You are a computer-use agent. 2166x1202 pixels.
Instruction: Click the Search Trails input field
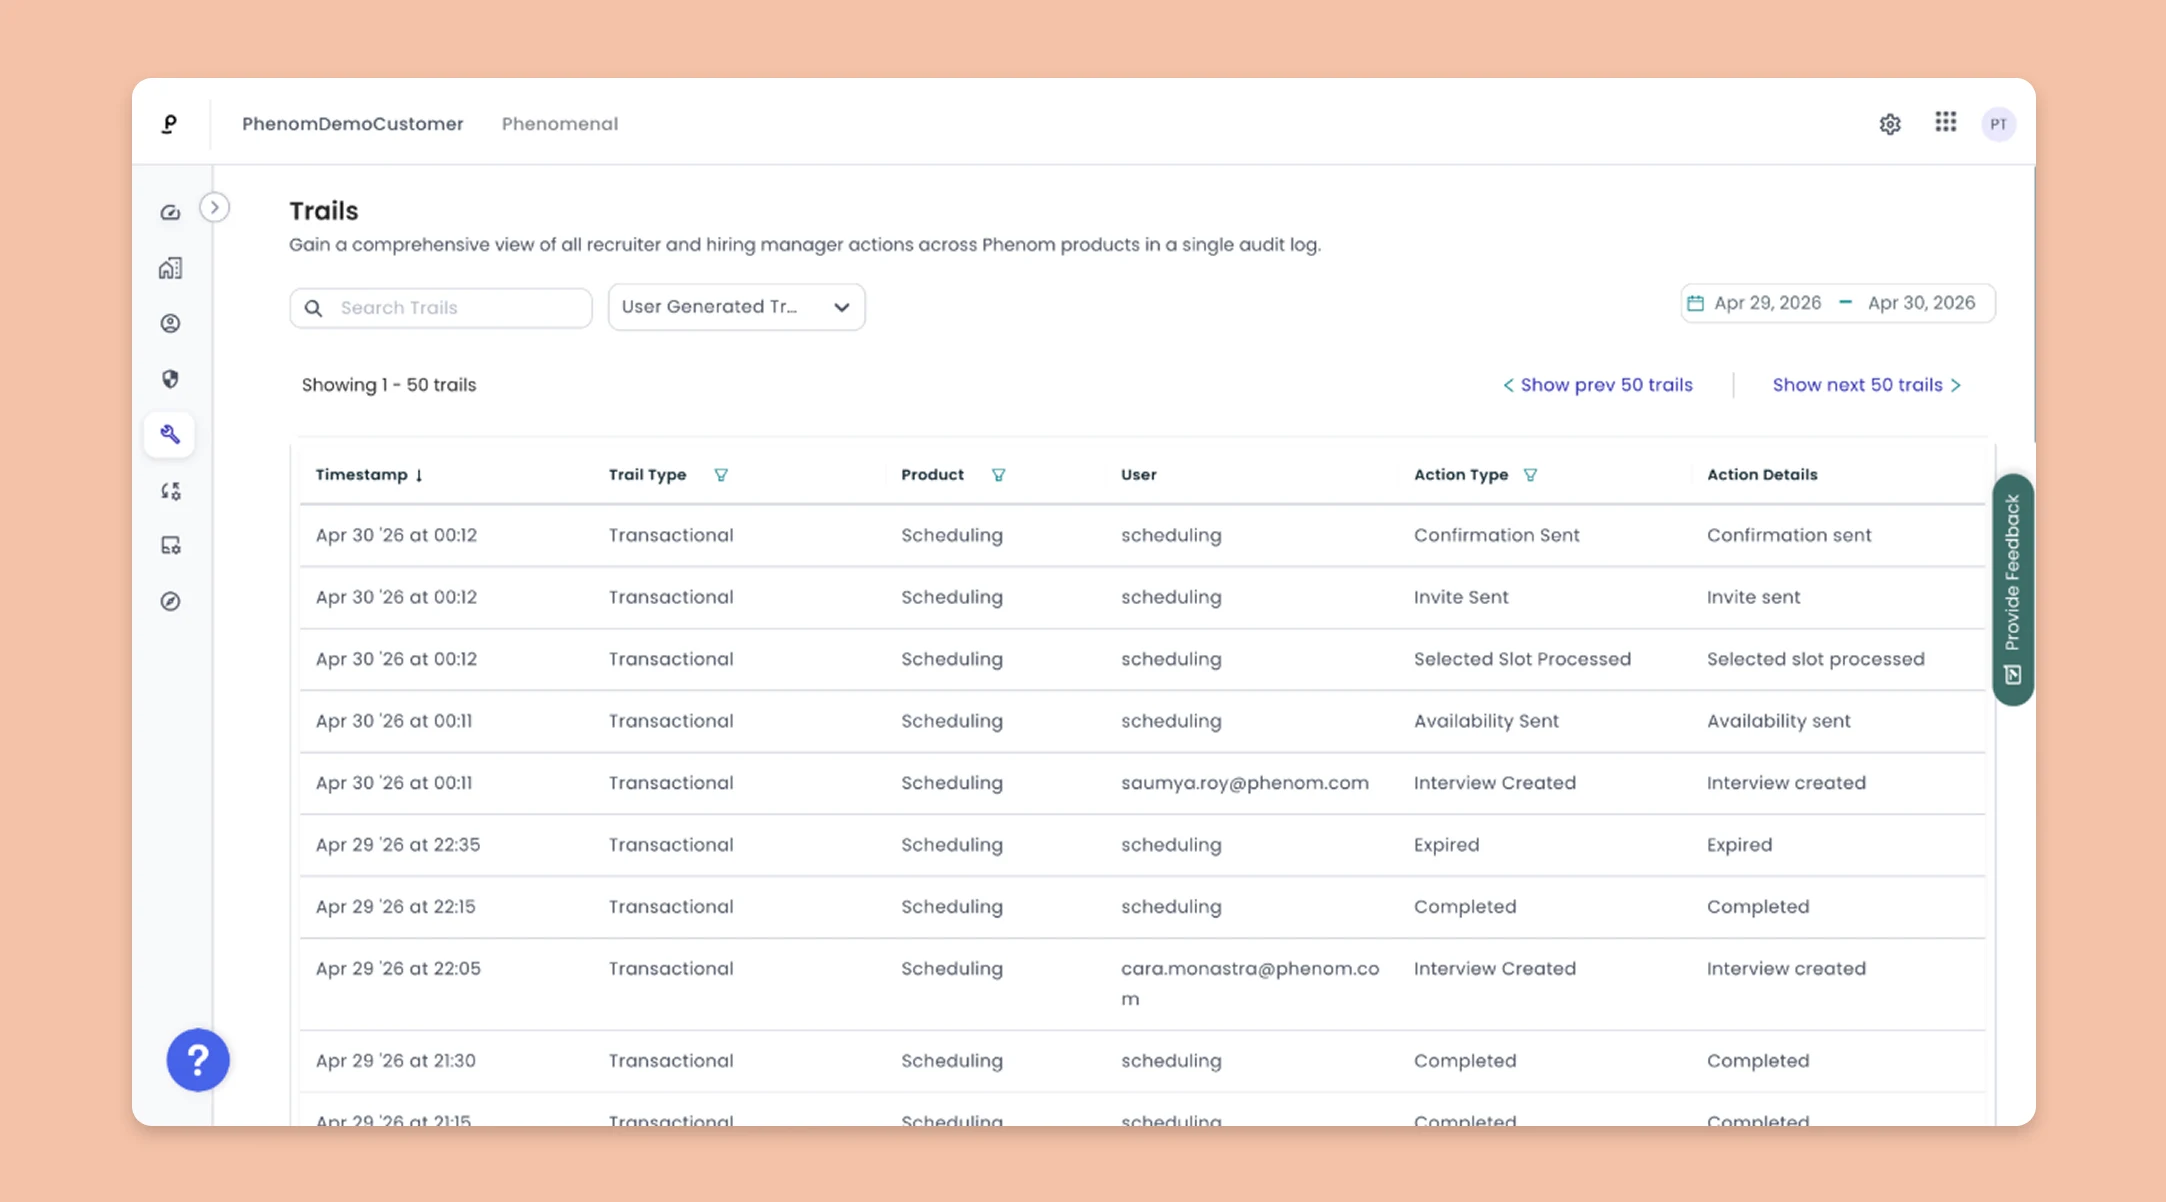441,308
